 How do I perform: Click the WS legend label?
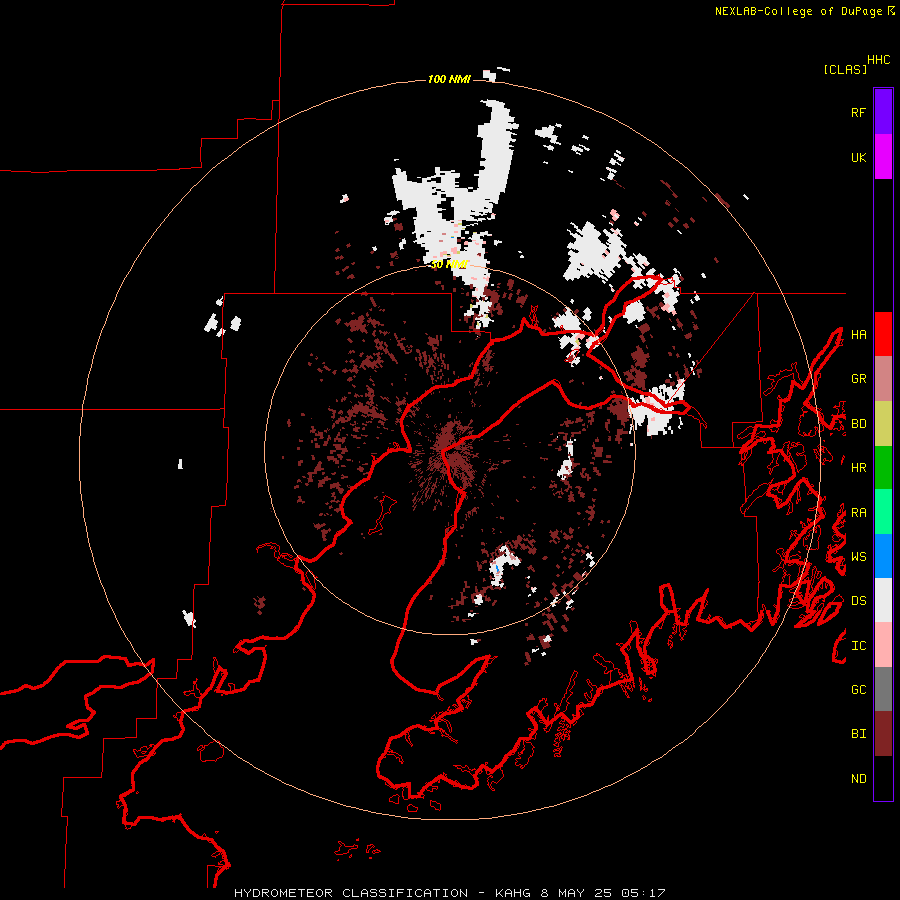(x=858, y=557)
